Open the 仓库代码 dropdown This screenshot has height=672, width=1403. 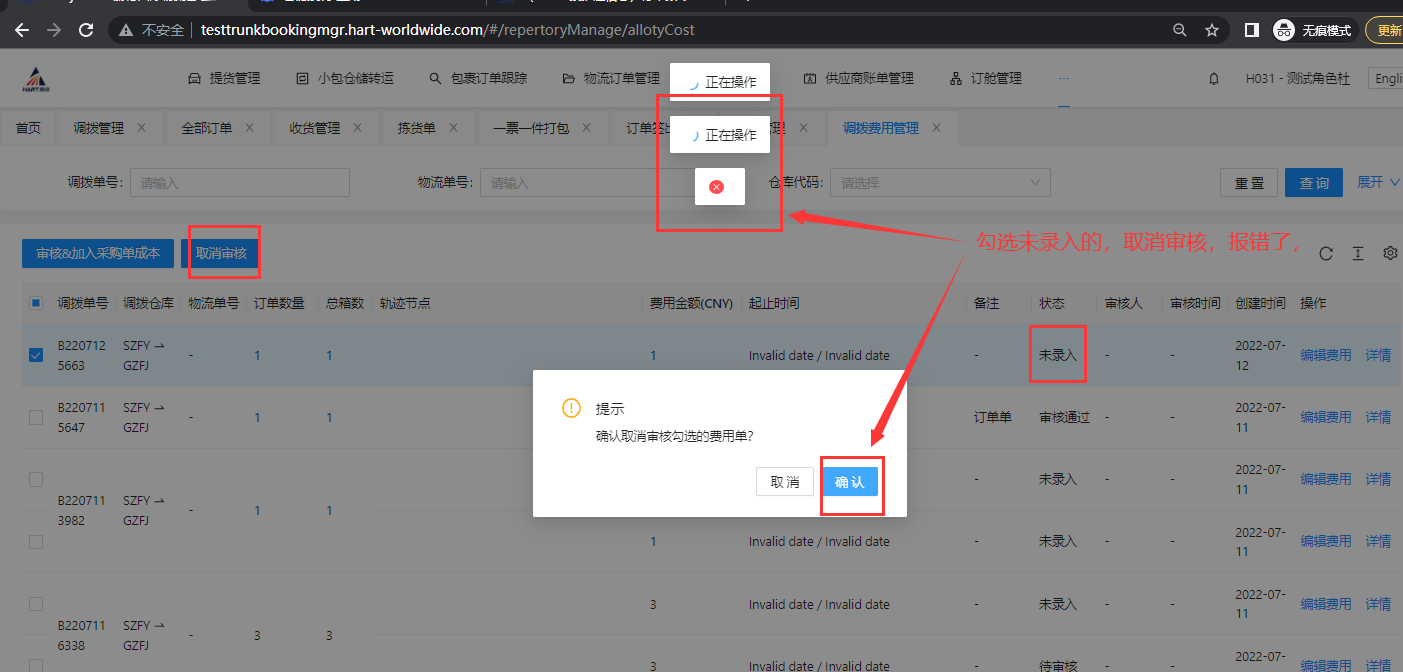pyautogui.click(x=939, y=183)
